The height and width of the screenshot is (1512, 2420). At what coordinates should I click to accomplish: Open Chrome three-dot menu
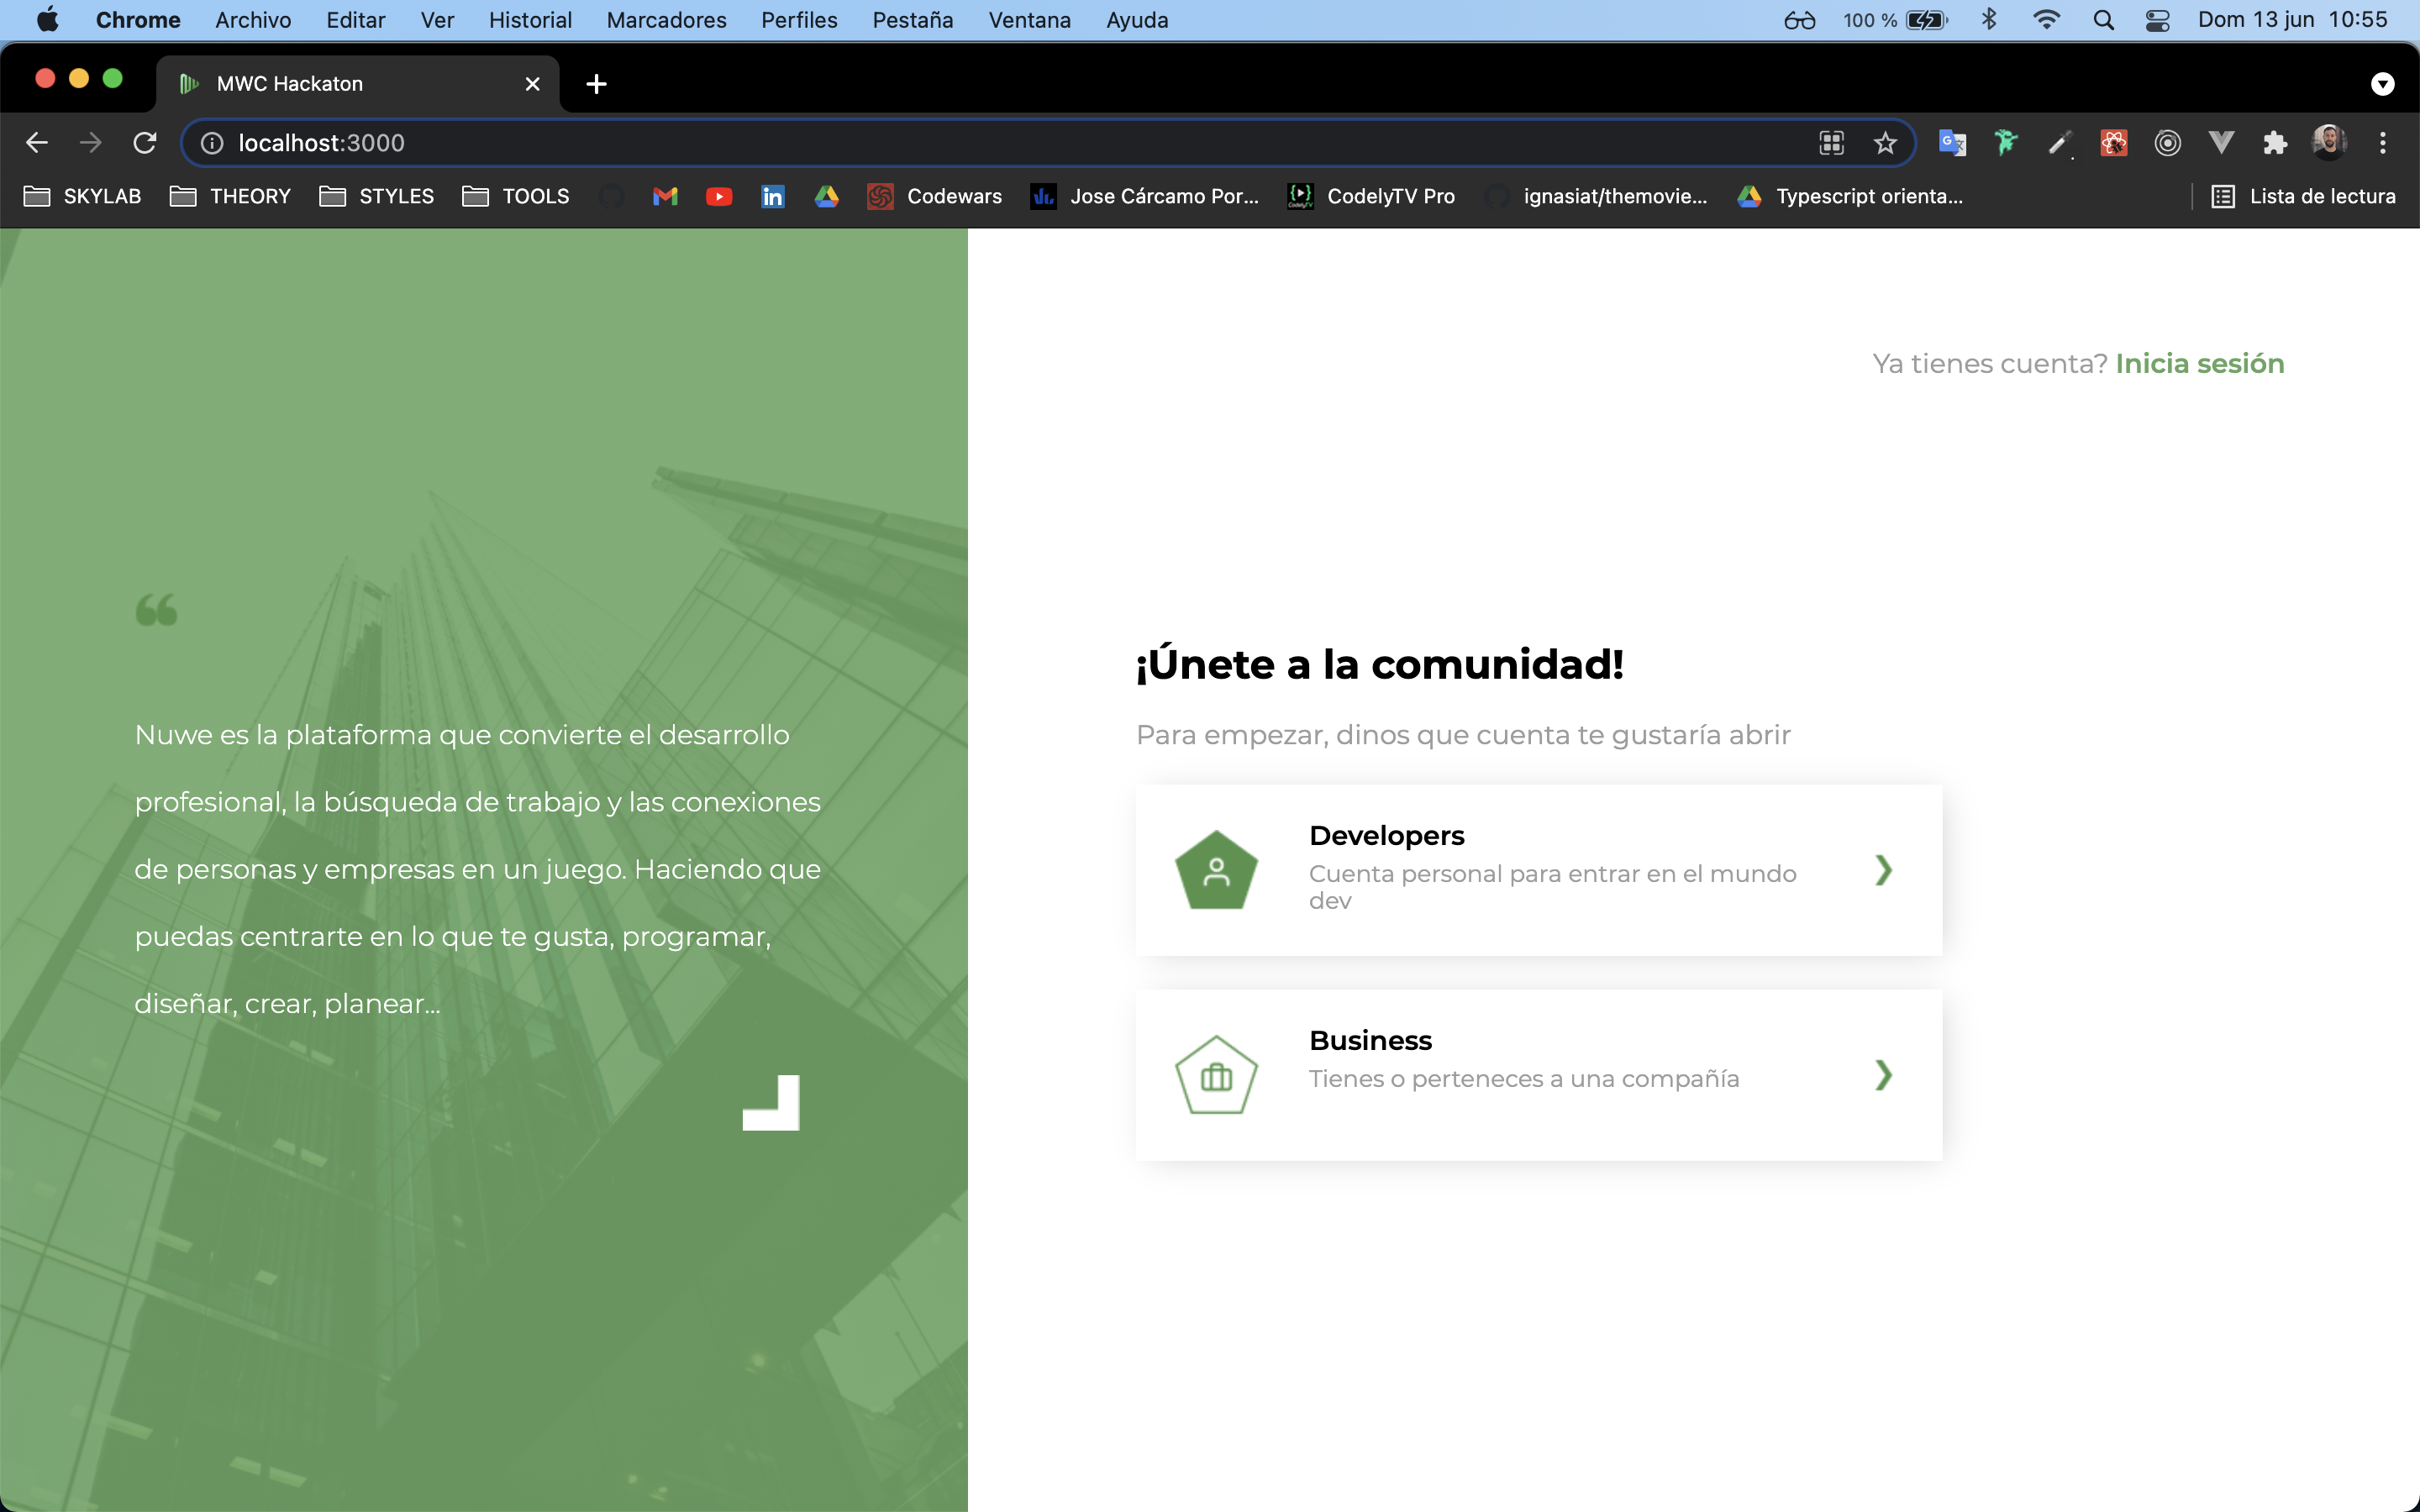[2382, 143]
